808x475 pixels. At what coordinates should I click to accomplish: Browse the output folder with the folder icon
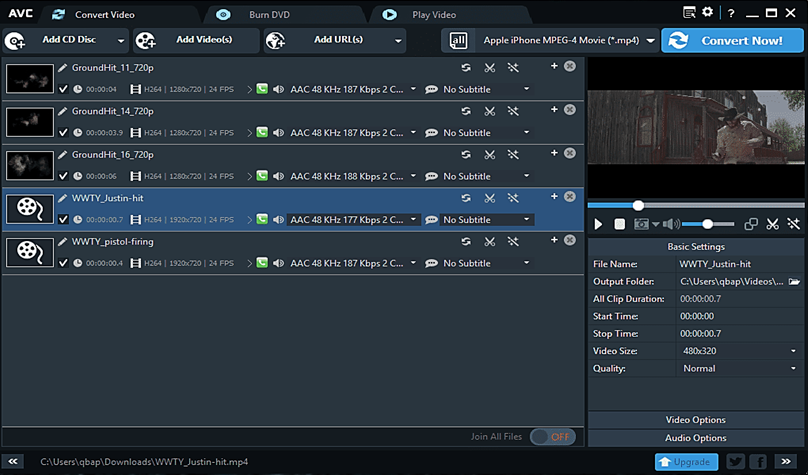794,281
